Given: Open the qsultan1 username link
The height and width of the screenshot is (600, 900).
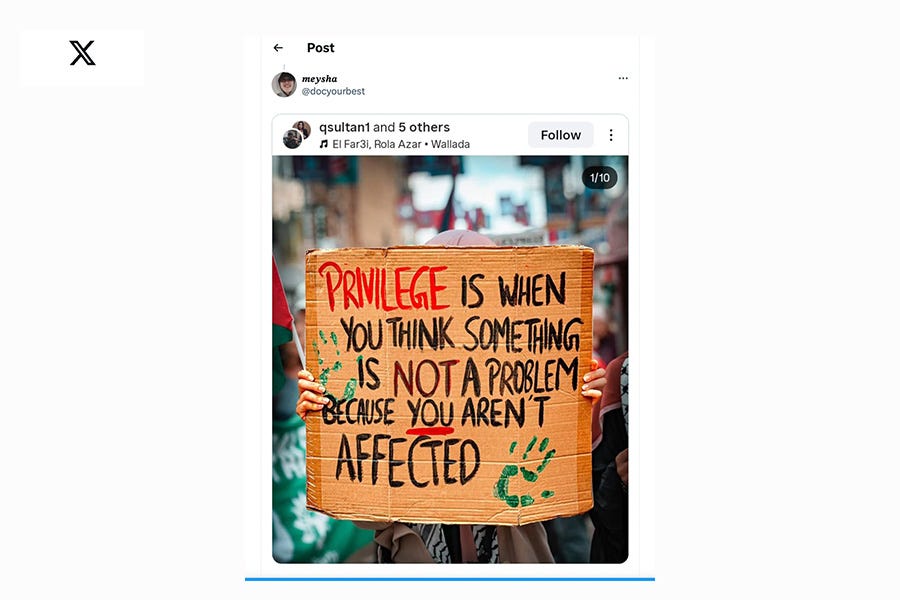Looking at the screenshot, I should tap(344, 127).
